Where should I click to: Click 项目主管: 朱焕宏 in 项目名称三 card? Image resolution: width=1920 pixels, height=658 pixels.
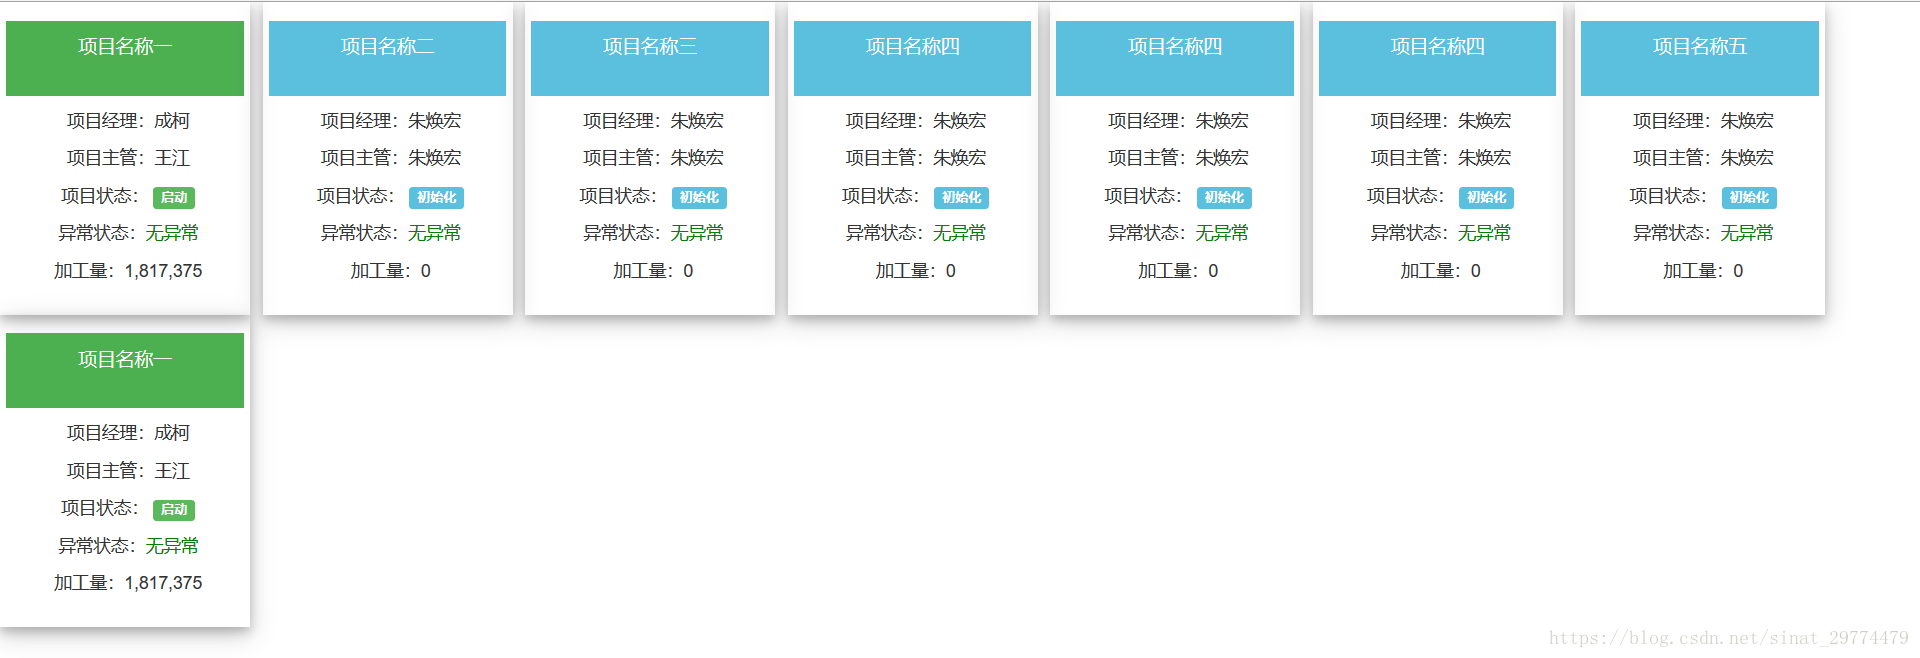point(653,158)
